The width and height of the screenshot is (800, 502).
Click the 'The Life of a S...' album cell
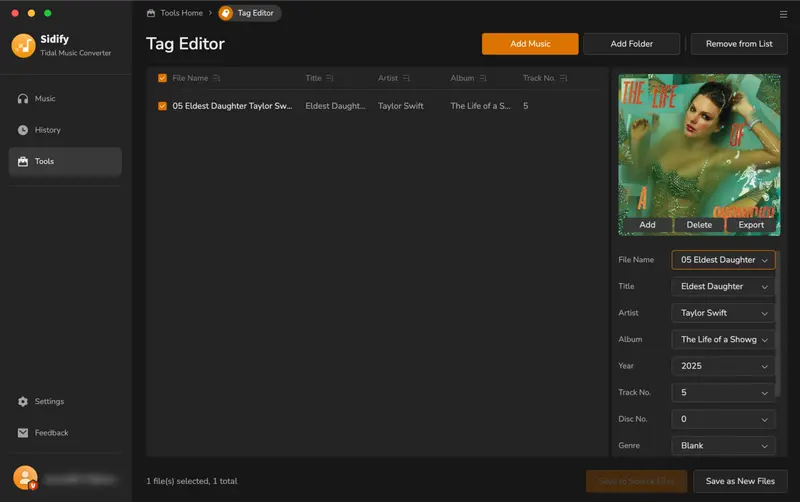point(480,106)
